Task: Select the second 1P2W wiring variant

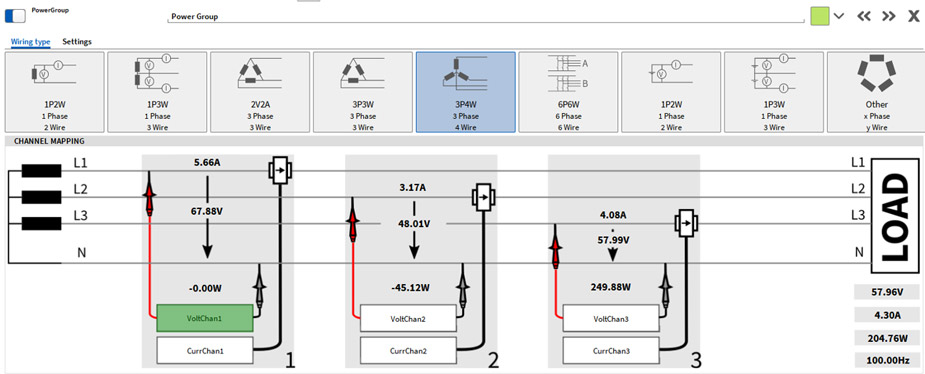Action: (671, 92)
